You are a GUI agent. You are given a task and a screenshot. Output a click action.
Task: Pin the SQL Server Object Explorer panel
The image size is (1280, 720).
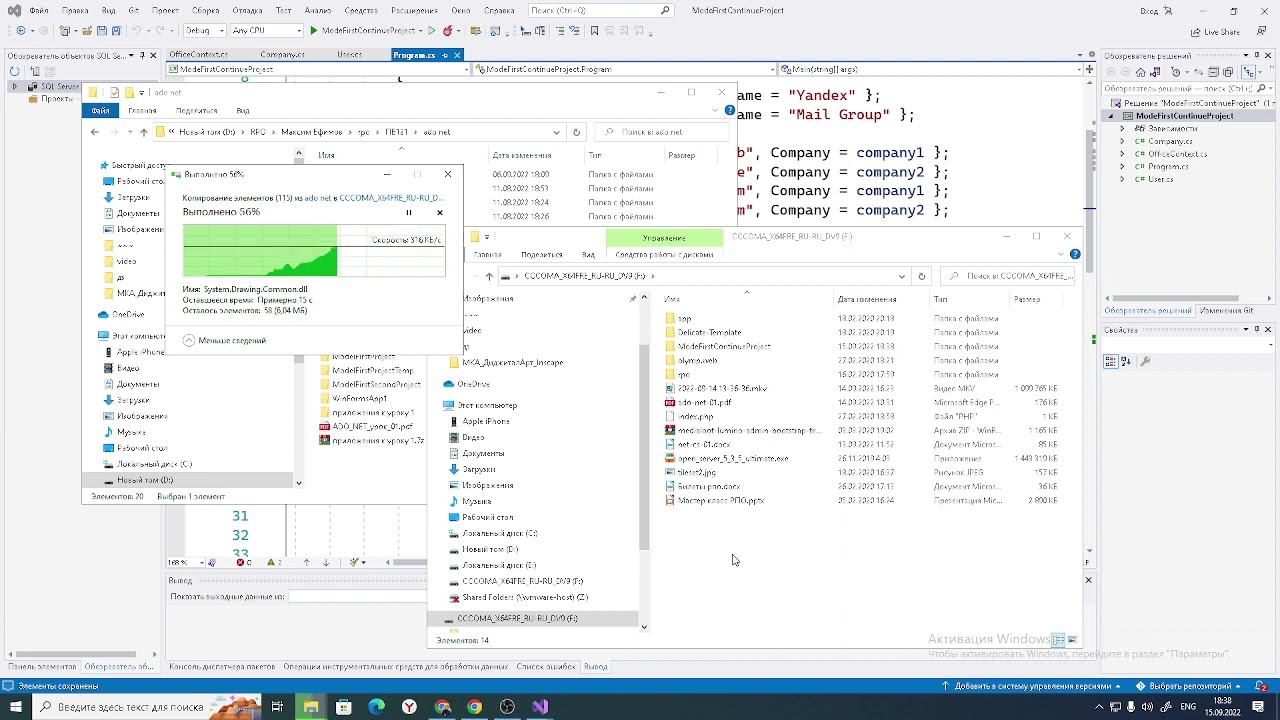pos(141,55)
